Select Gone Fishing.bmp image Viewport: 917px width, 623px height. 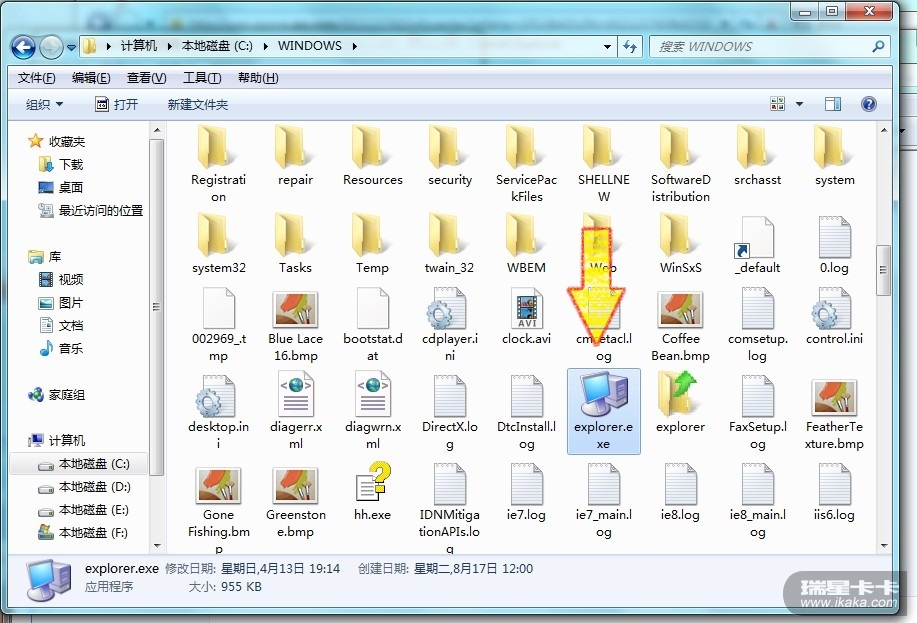point(218,509)
